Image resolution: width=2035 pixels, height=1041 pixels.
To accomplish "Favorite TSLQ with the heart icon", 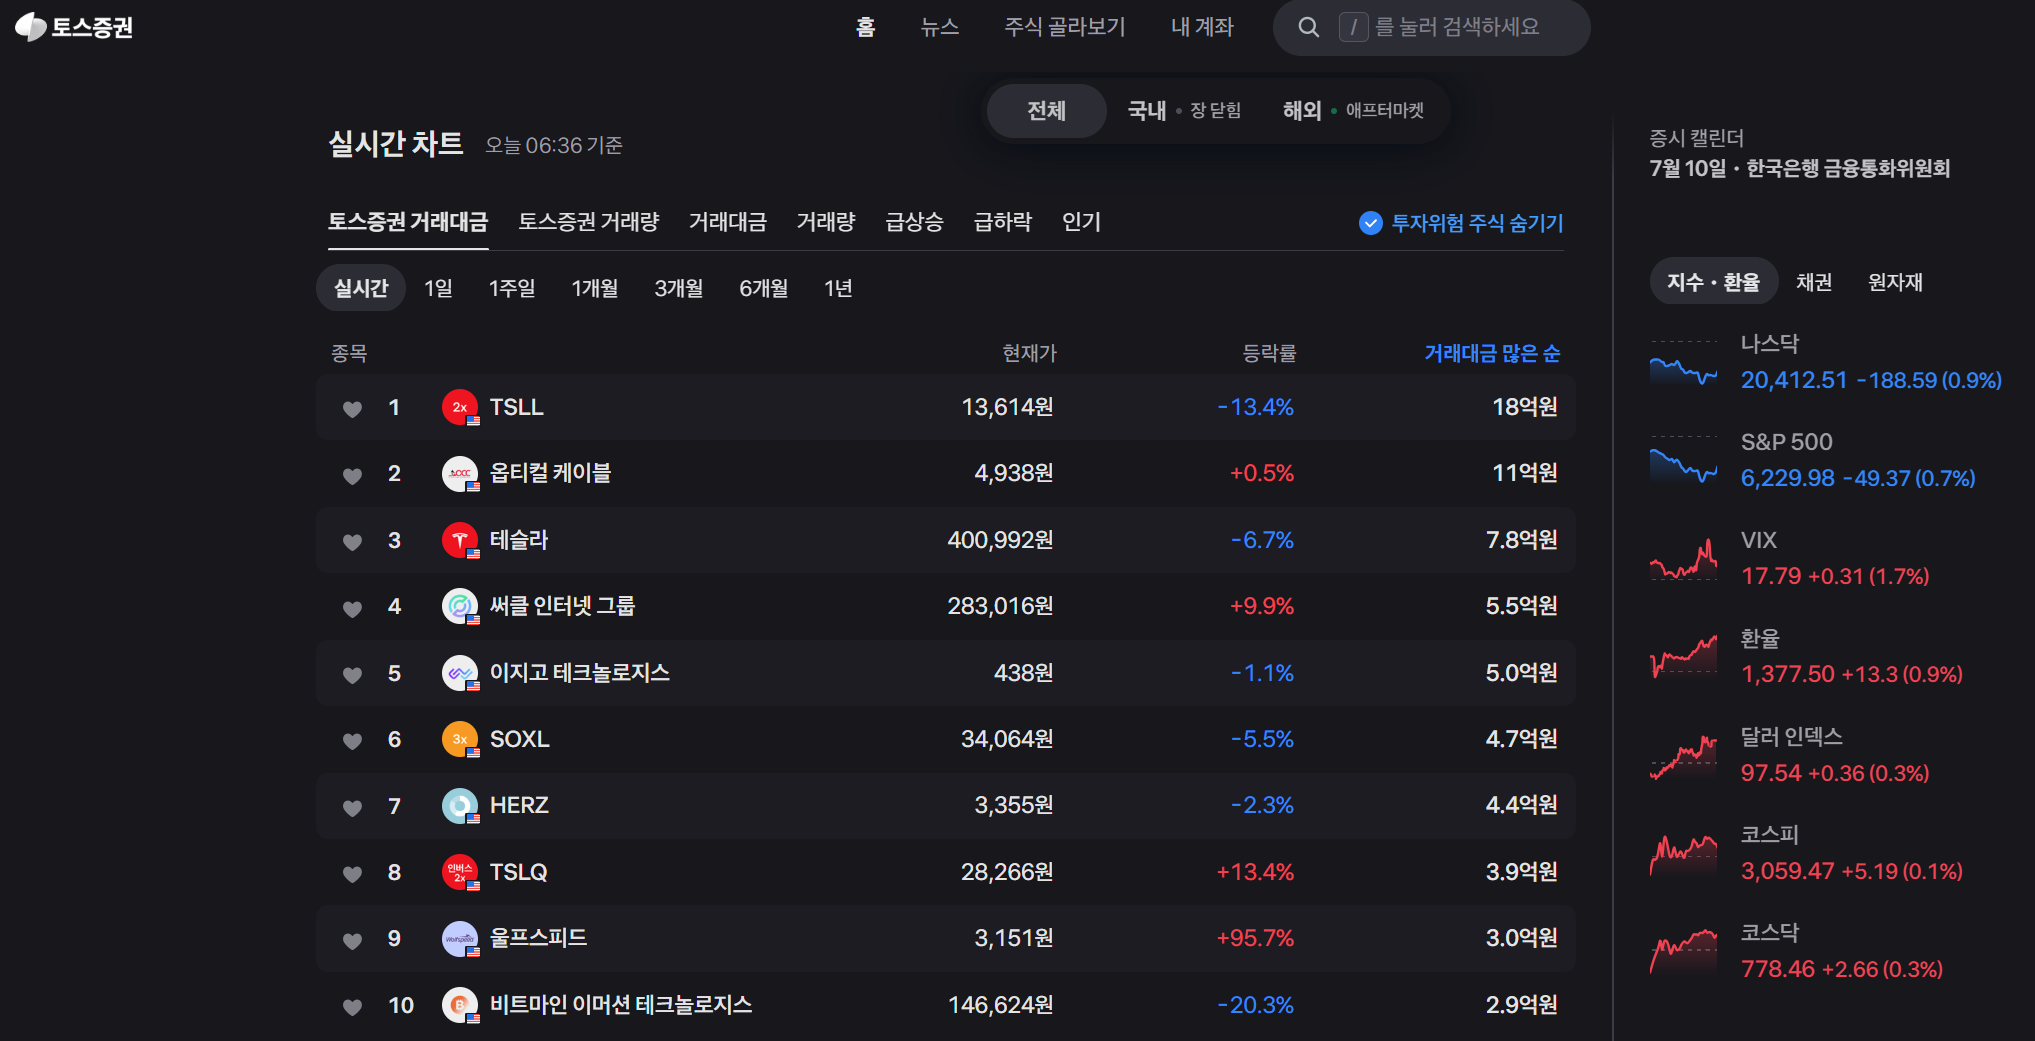I will pos(352,873).
